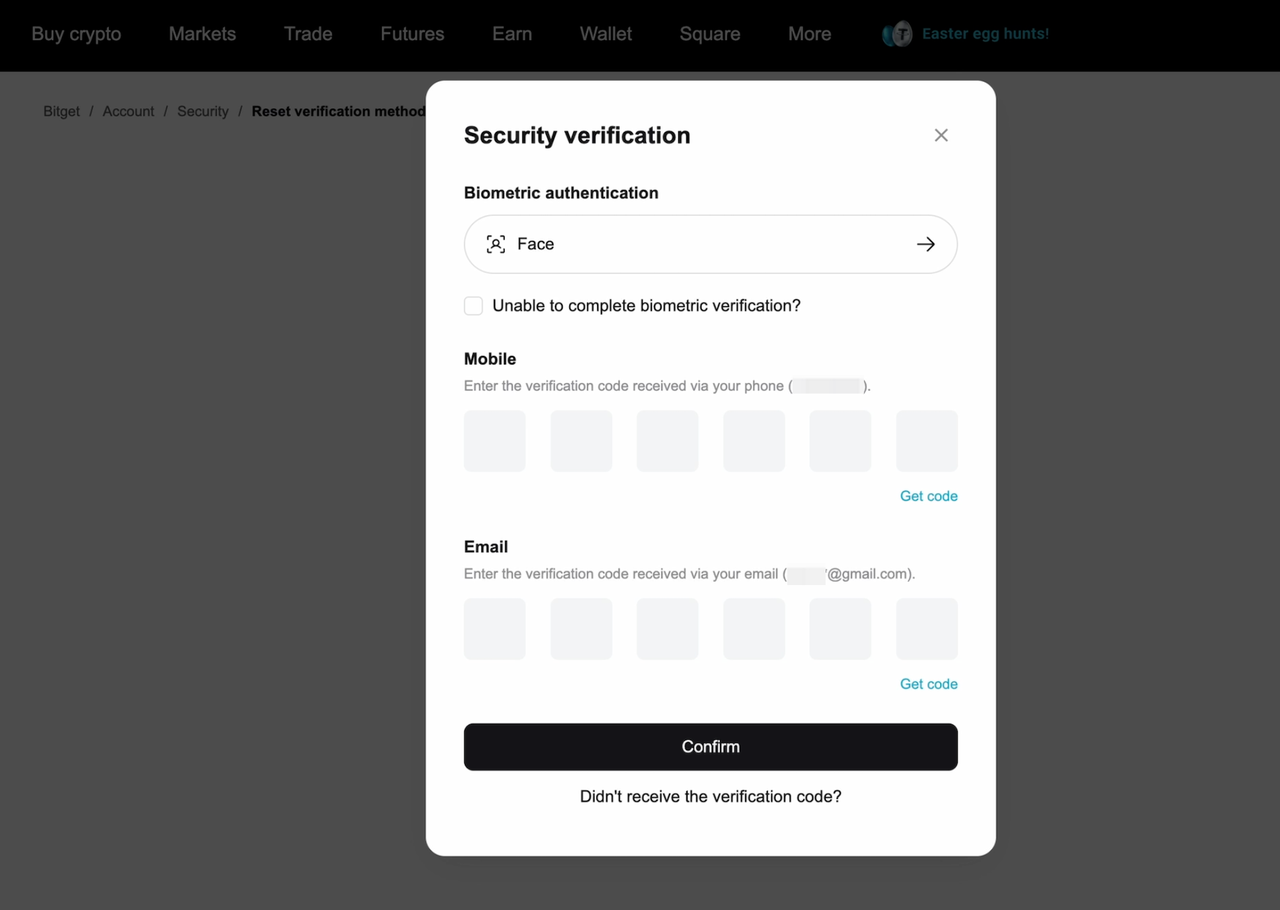
Task: Click Get code for Mobile verification
Action: [928, 495]
